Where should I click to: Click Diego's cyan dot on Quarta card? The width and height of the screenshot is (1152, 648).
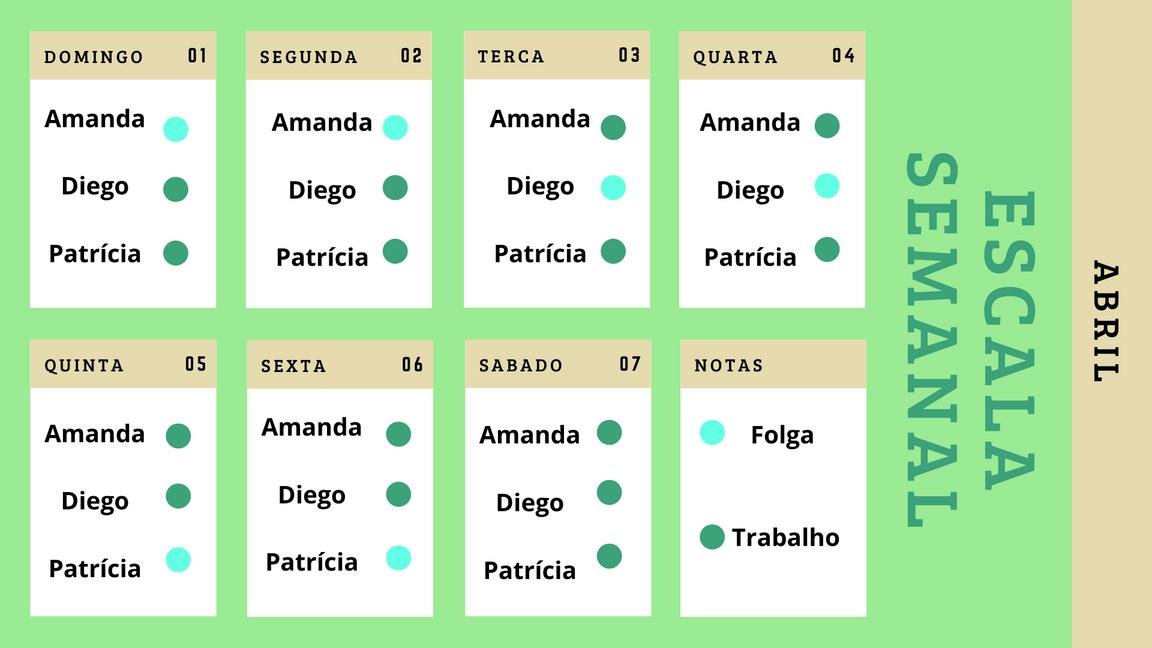827,185
